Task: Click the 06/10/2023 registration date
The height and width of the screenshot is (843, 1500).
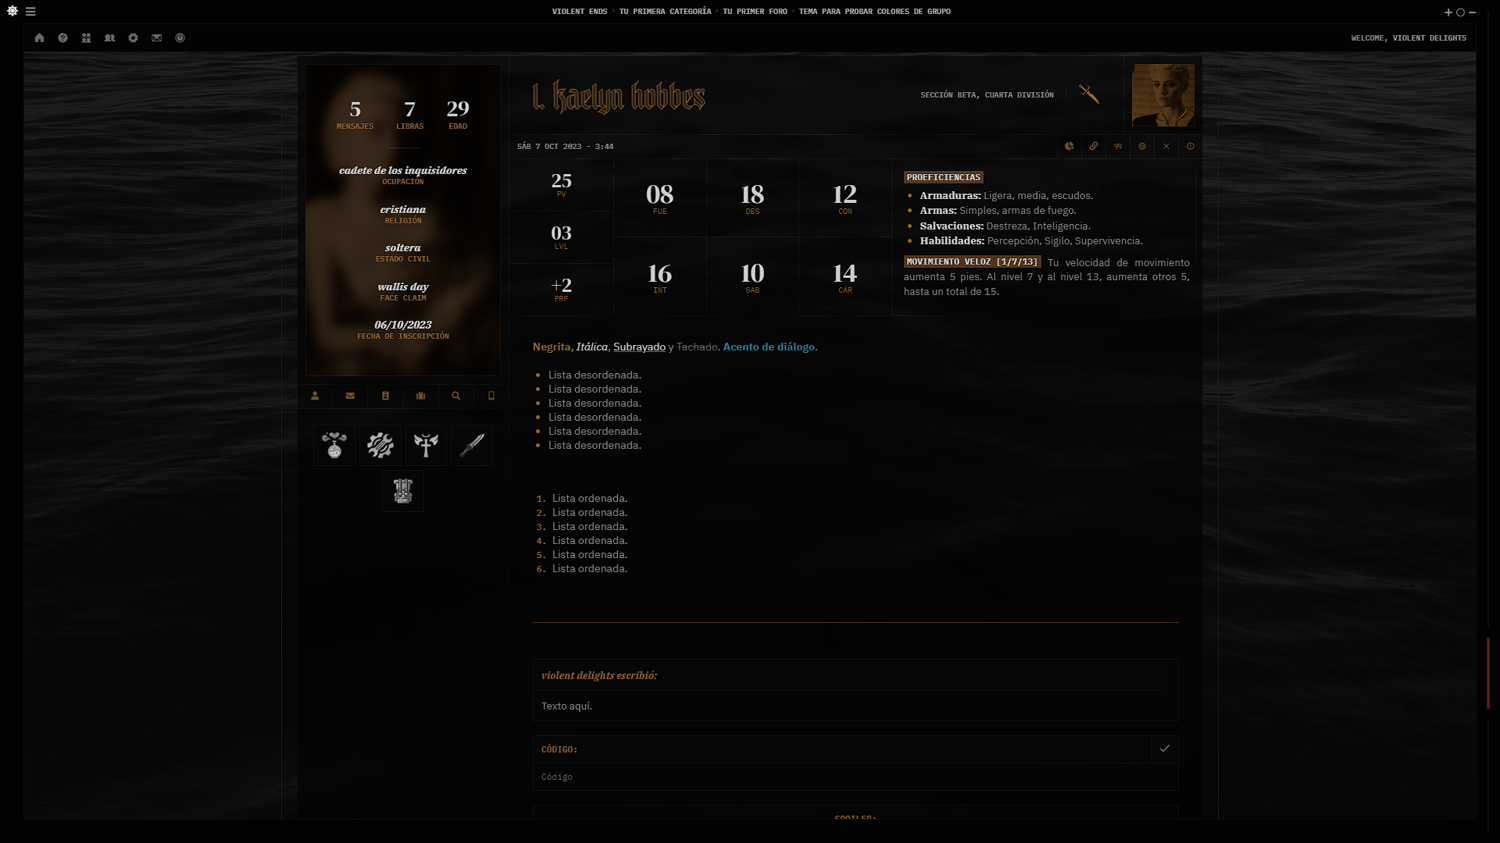Action: pyautogui.click(x=403, y=325)
